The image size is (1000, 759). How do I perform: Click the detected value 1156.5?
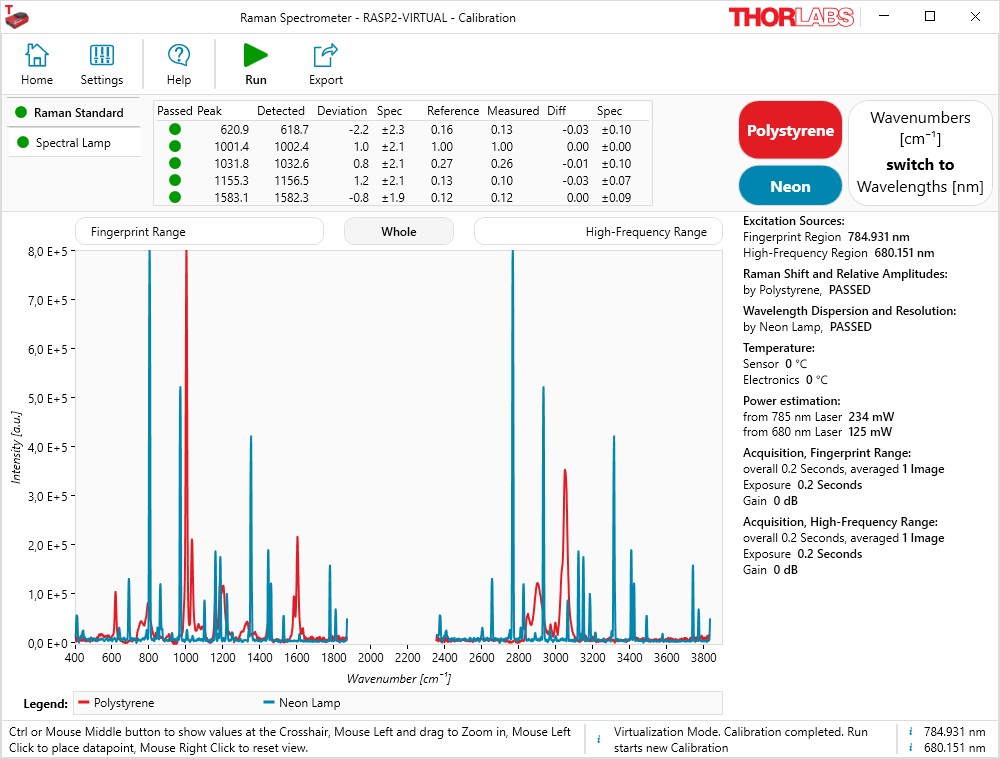[x=291, y=181]
